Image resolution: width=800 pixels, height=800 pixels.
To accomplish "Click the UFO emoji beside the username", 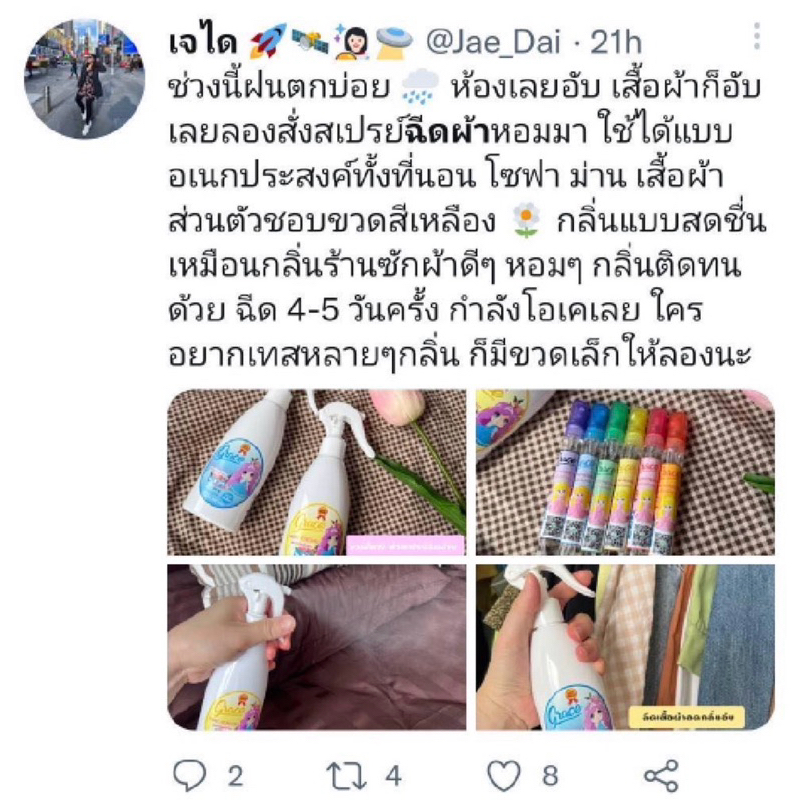I will coord(395,41).
